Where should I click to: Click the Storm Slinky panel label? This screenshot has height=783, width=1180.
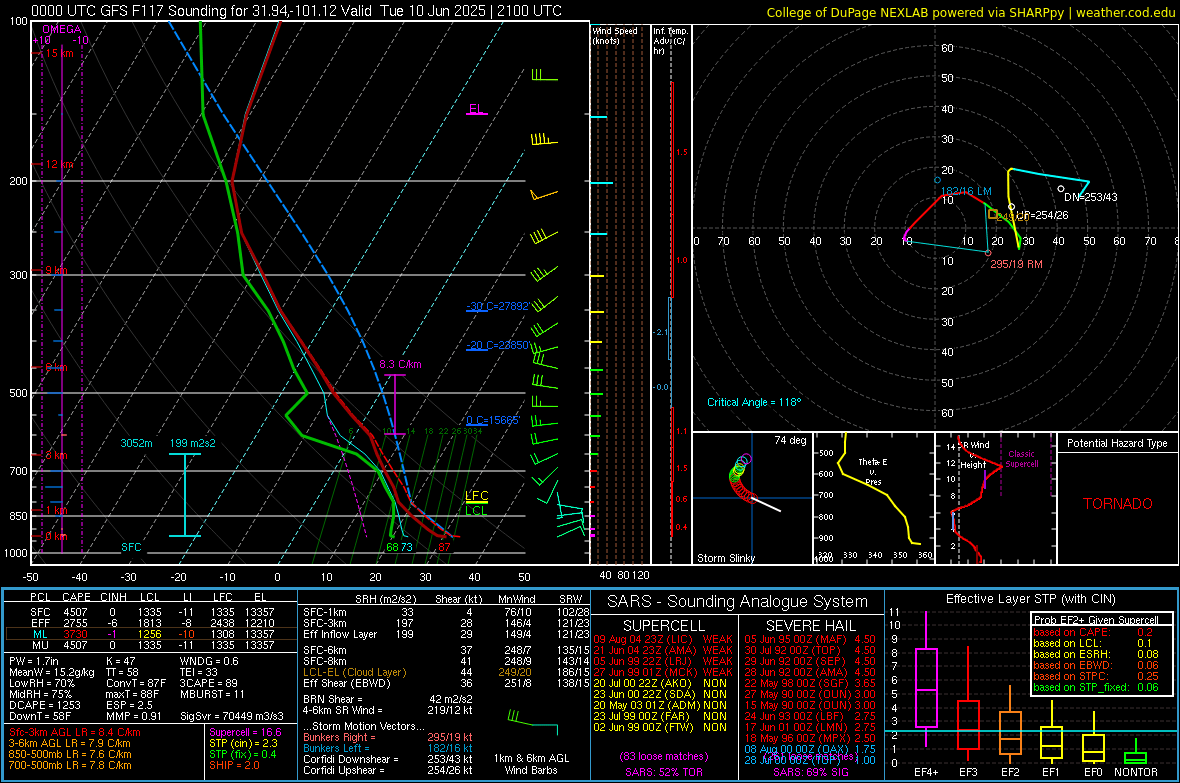[725, 558]
